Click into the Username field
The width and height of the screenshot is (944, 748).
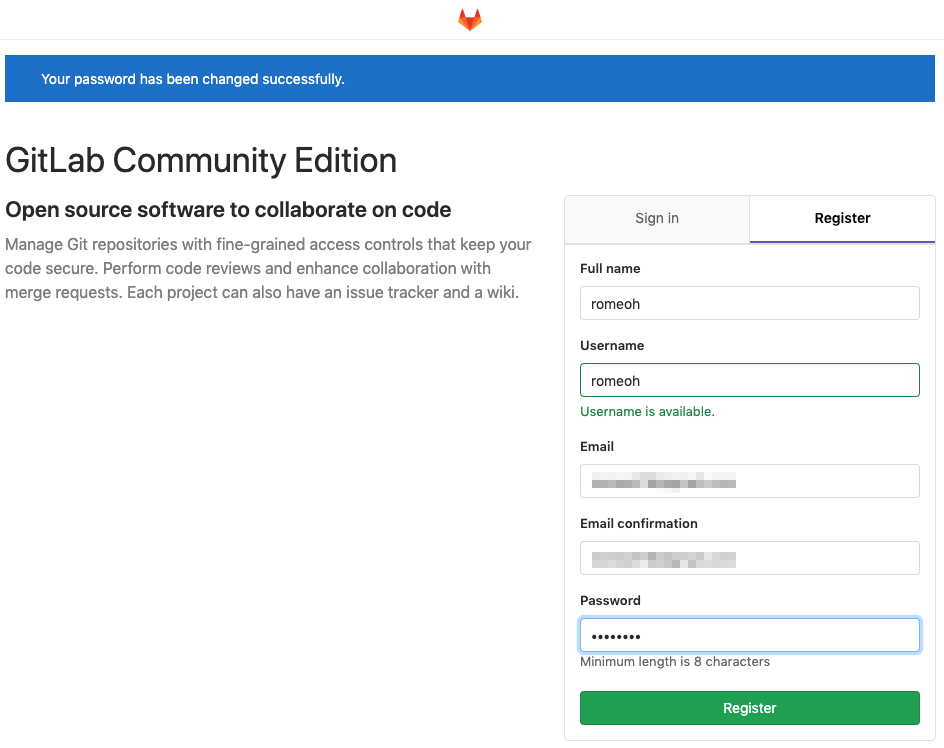click(x=750, y=380)
